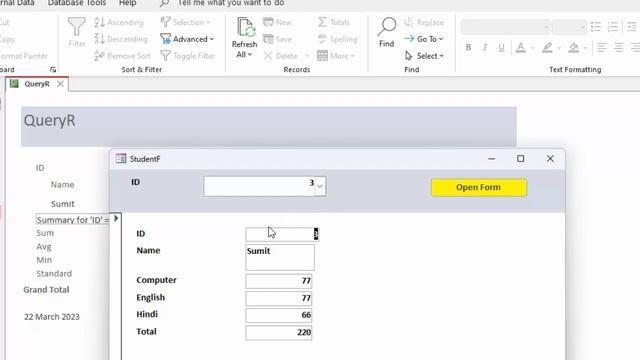Click 'Standard' label in QueryR report
The width and height of the screenshot is (640, 360).
point(54,273)
